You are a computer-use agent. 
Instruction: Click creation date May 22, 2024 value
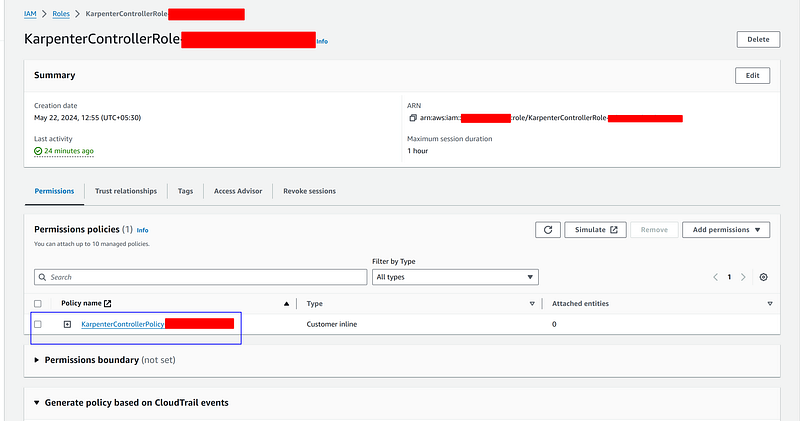pos(87,117)
